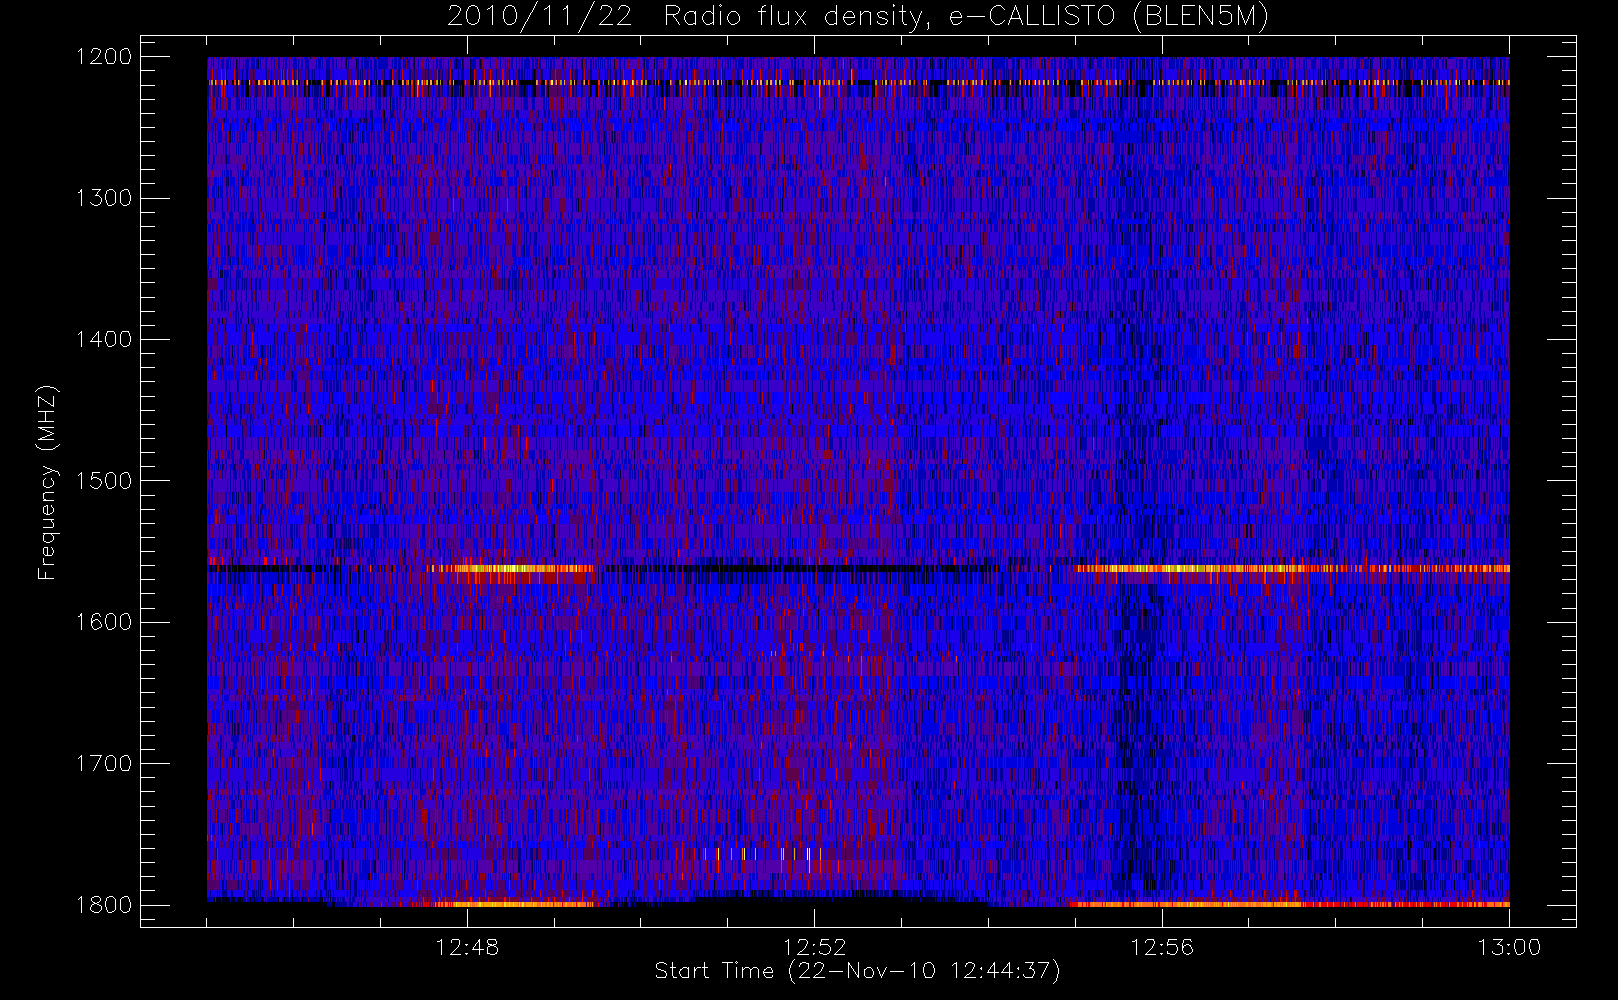Image resolution: width=1618 pixels, height=1000 pixels.
Task: Click the 12:52 time tick label
Action: (815, 947)
